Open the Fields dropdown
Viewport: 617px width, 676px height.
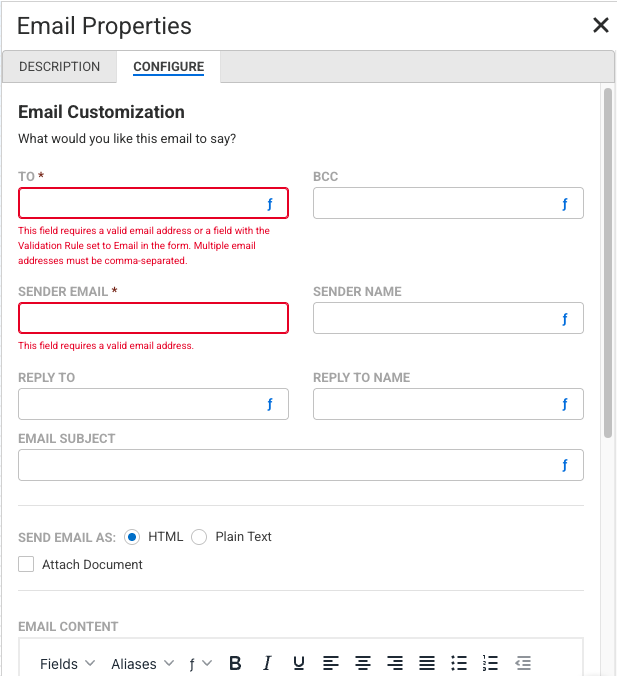pyautogui.click(x=67, y=663)
